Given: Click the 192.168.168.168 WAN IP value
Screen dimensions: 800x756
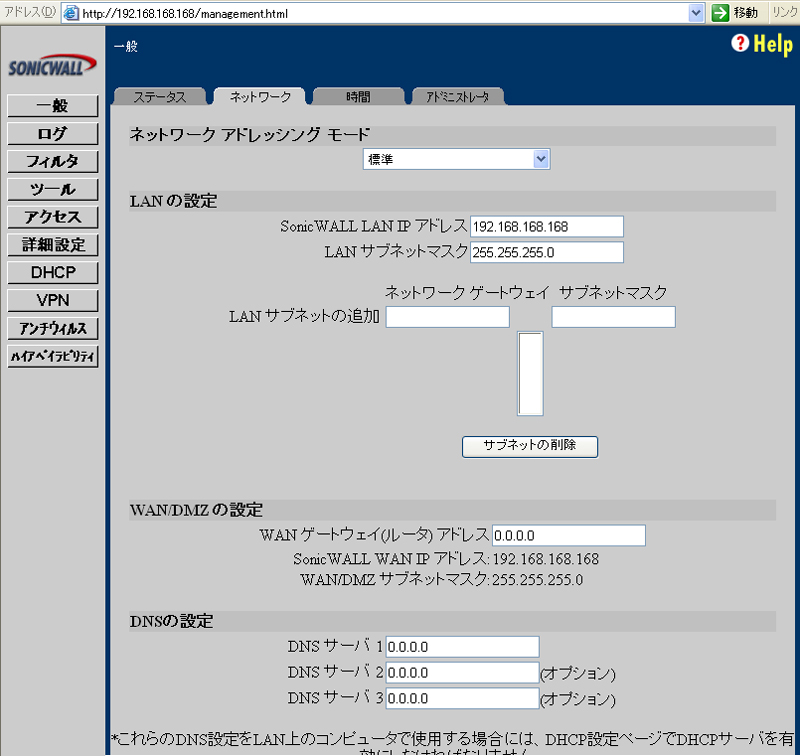Looking at the screenshot, I should coord(545,559).
